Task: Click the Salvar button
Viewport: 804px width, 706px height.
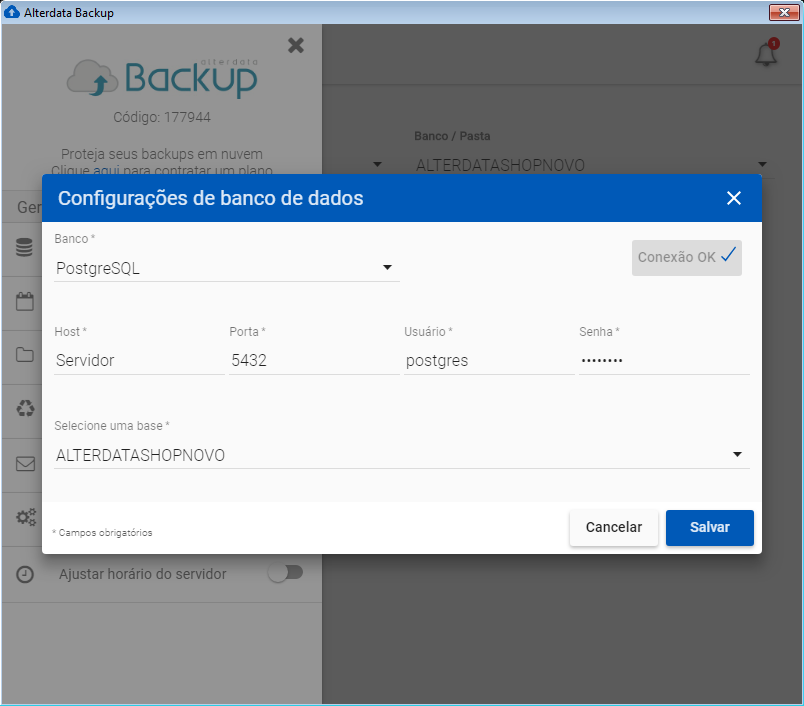Action: [x=709, y=527]
